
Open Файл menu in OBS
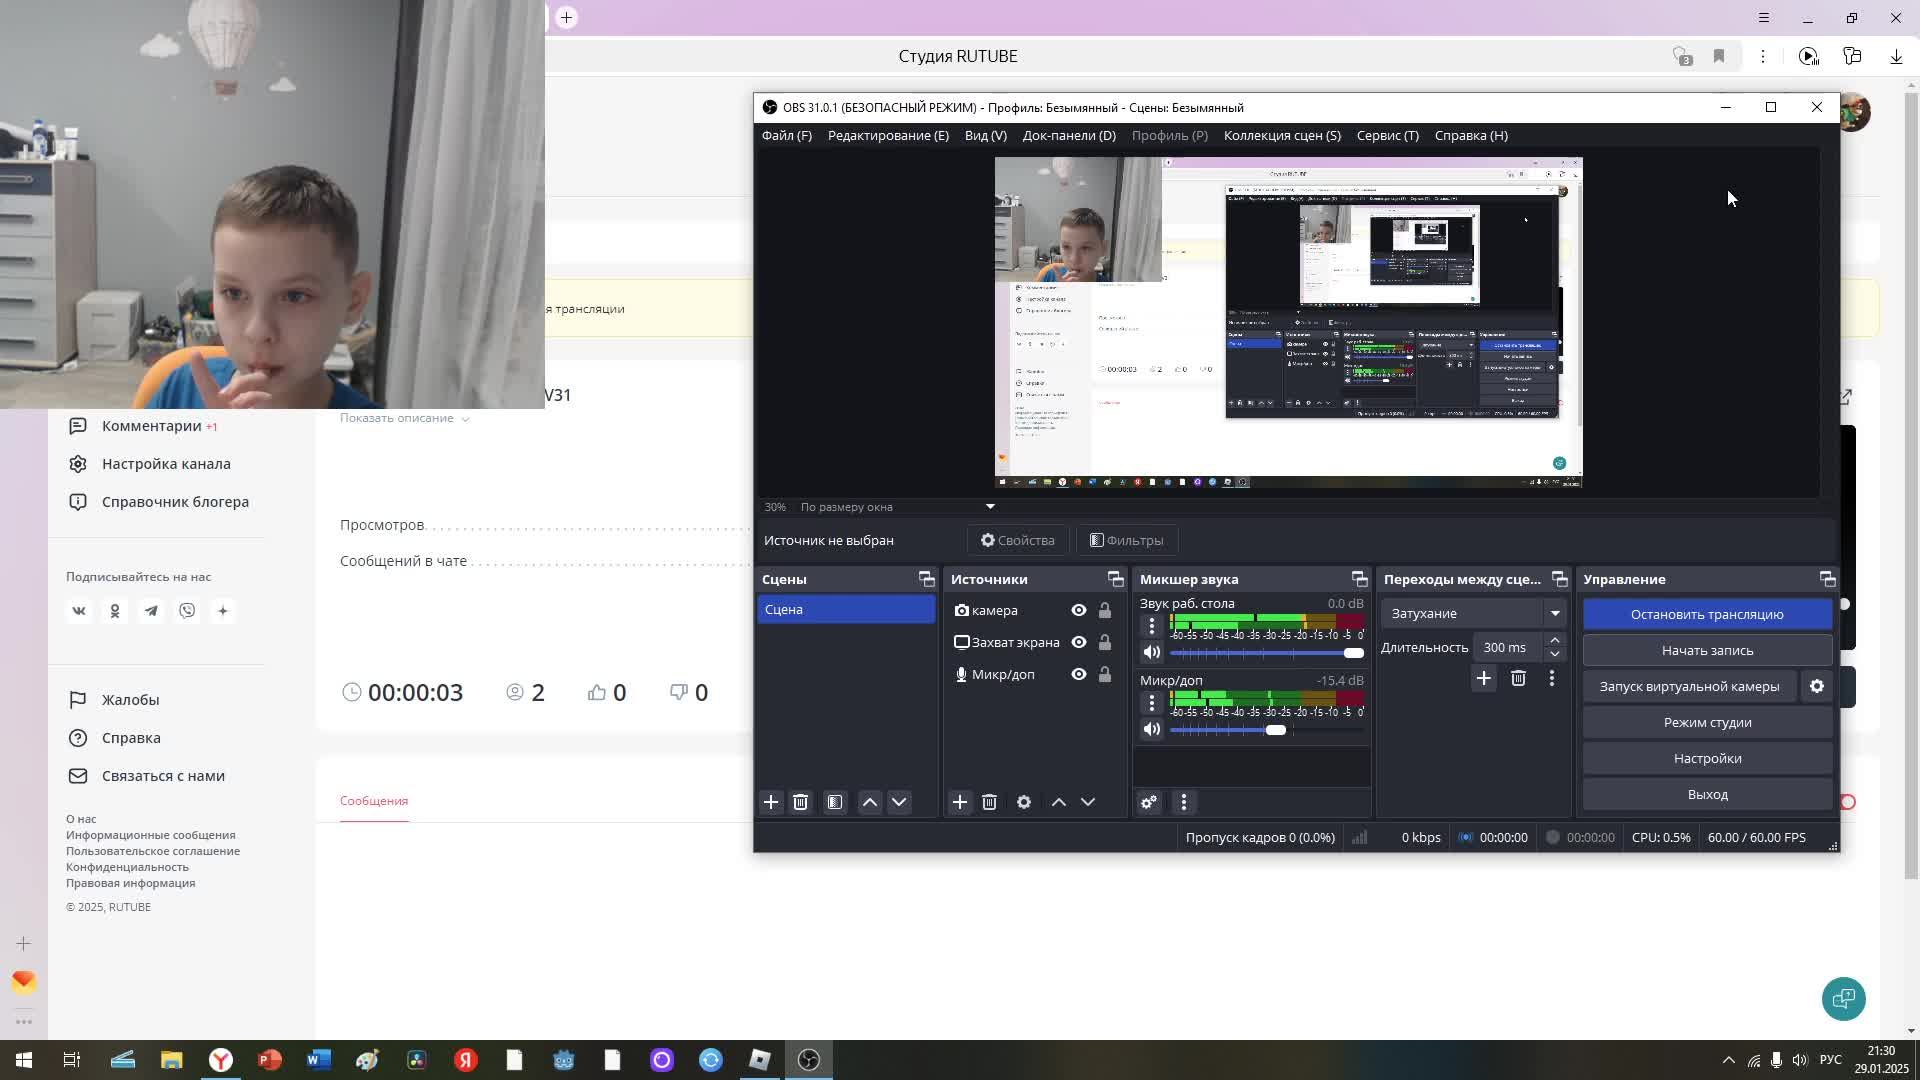click(787, 135)
